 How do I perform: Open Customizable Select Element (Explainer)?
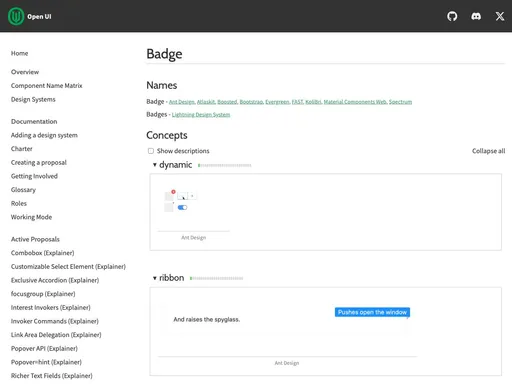click(68, 266)
